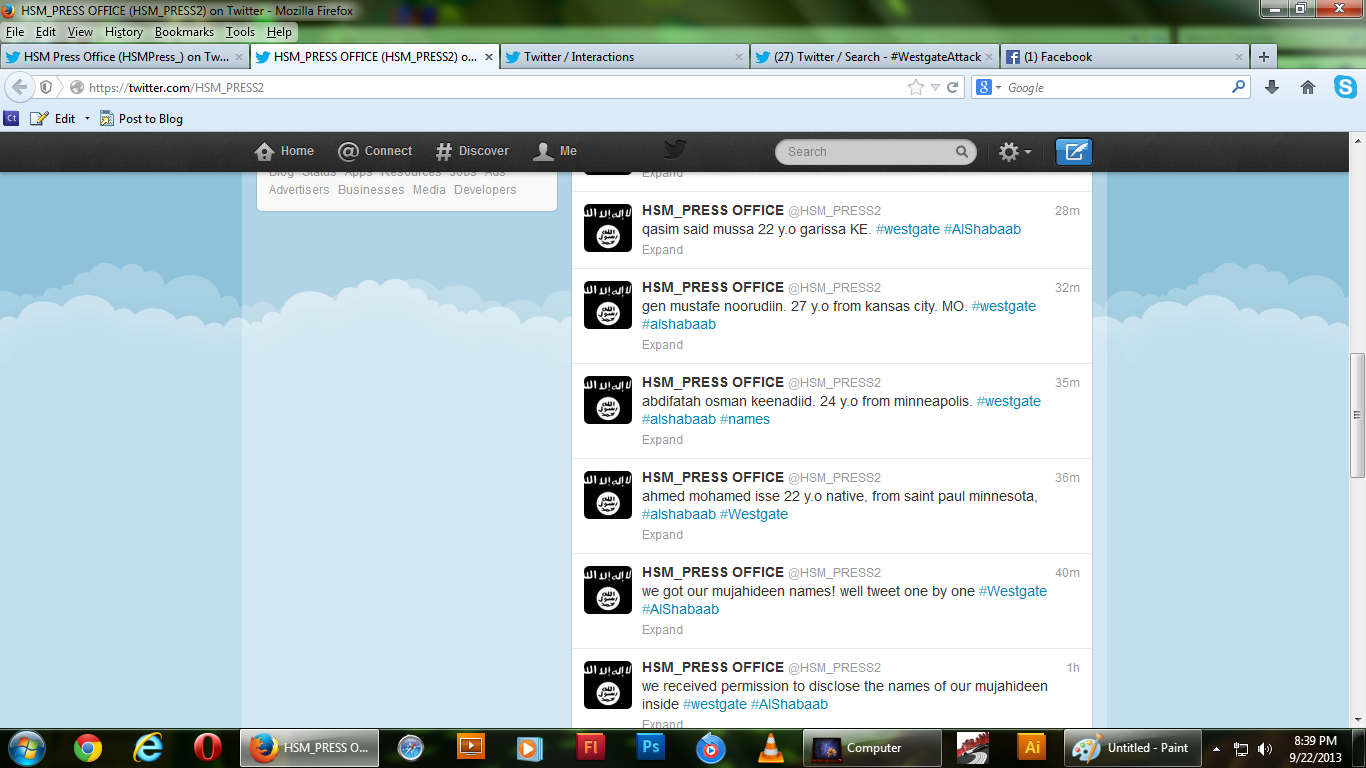Switch to the Twitter / Interactions tab
Image resolution: width=1366 pixels, height=768 pixels.
click(625, 57)
